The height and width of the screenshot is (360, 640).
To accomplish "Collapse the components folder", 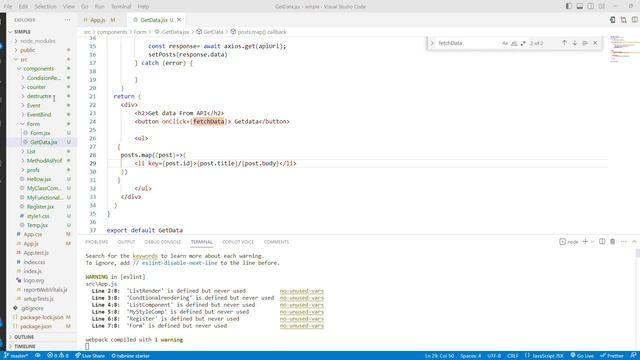I will [x=42, y=69].
